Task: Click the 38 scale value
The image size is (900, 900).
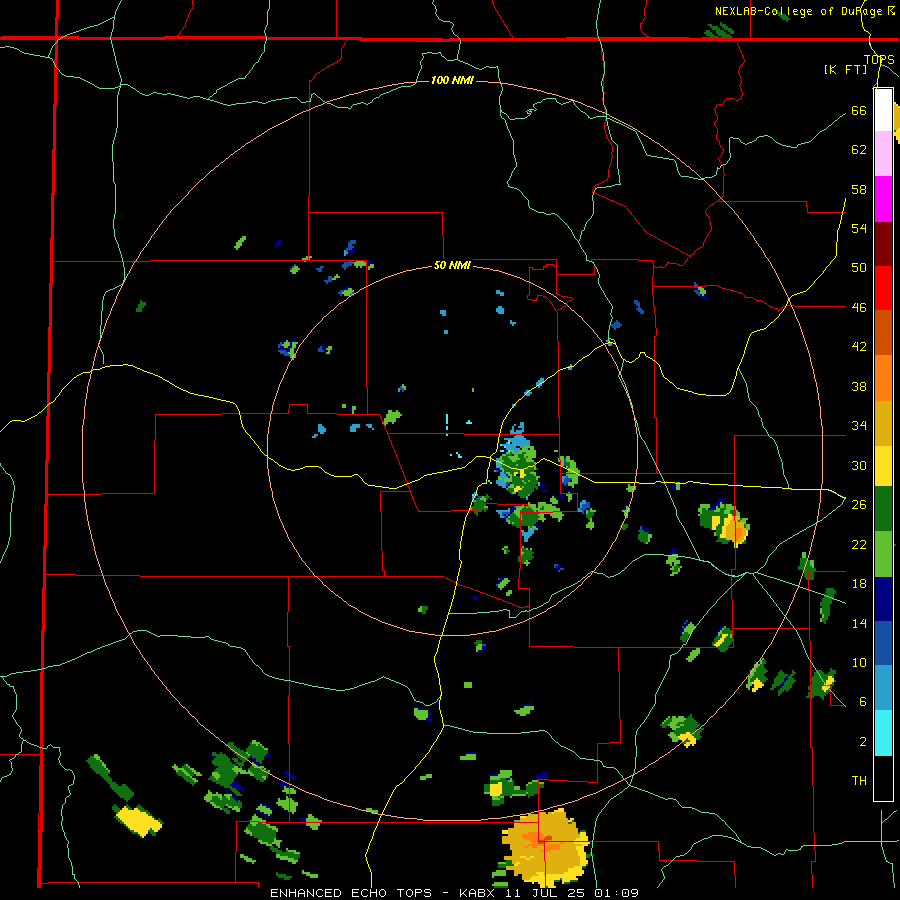Action: 859,386
